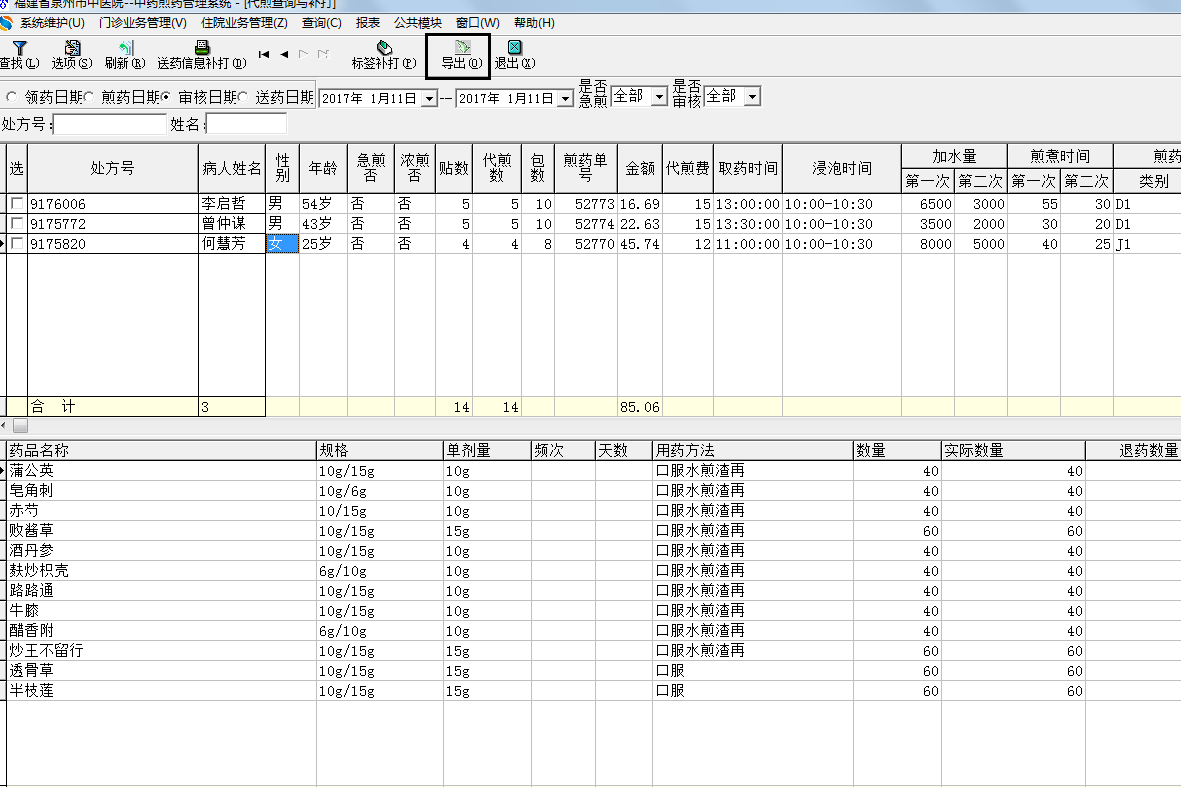
Task: Check the row checkbox for prescription 9175820
Action: tap(17, 244)
